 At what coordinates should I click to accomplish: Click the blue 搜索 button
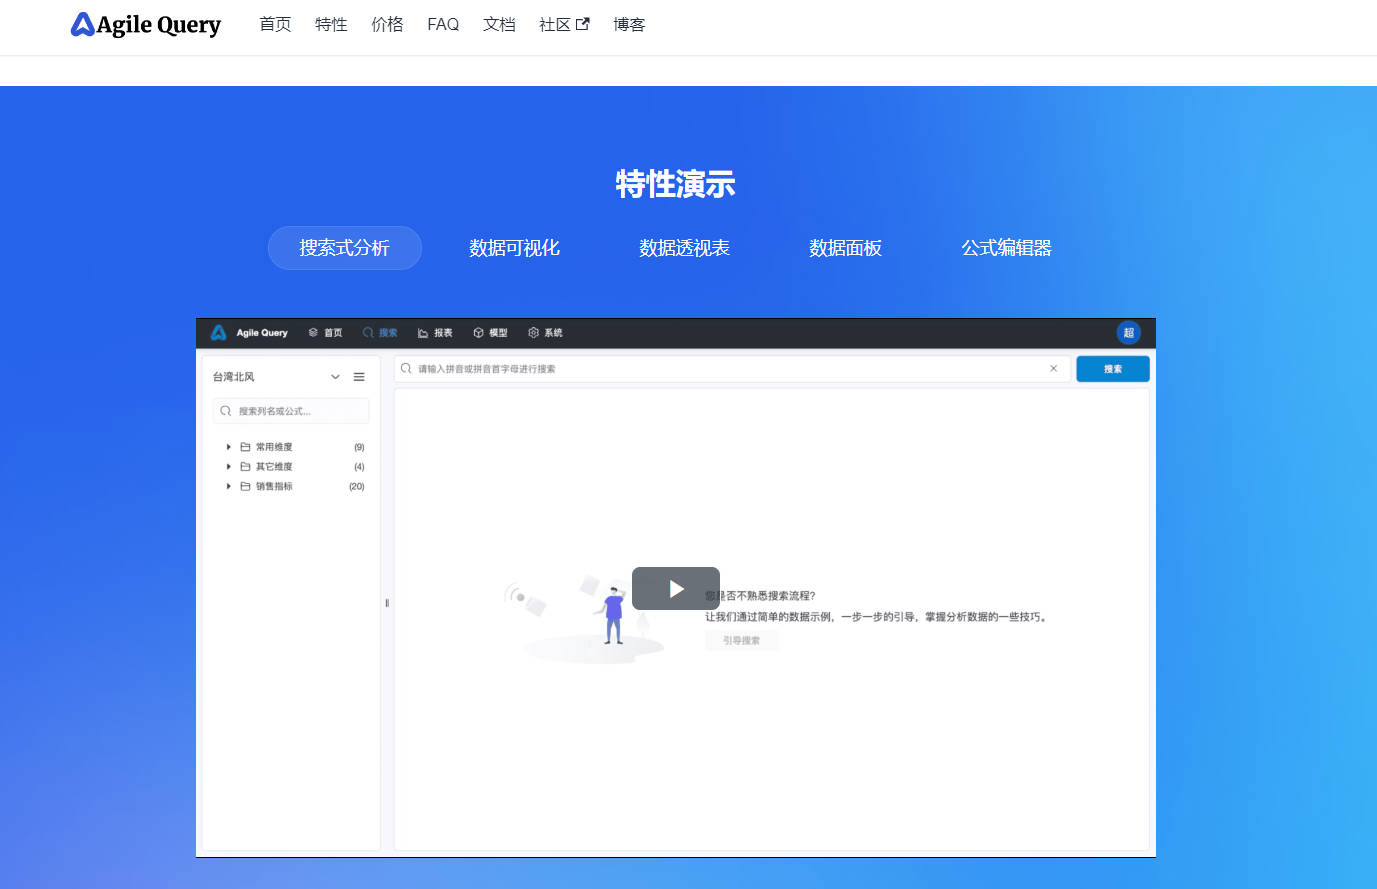(x=1112, y=369)
